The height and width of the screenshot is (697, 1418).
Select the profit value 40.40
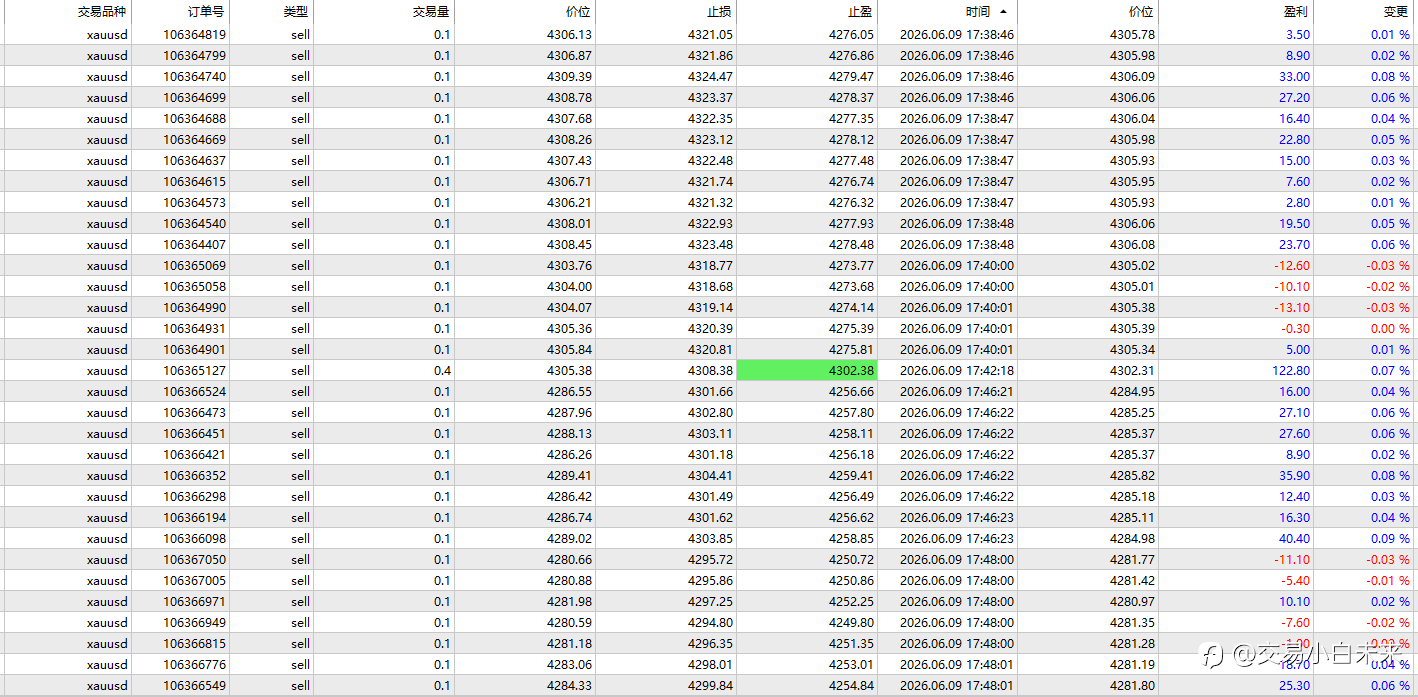(1294, 538)
